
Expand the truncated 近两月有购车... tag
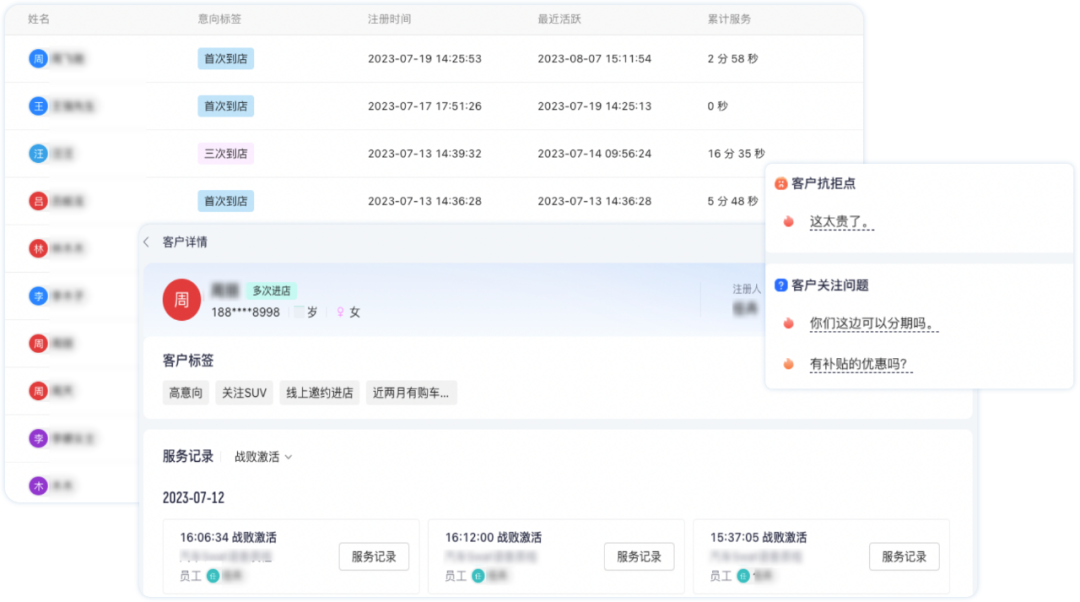click(x=412, y=393)
